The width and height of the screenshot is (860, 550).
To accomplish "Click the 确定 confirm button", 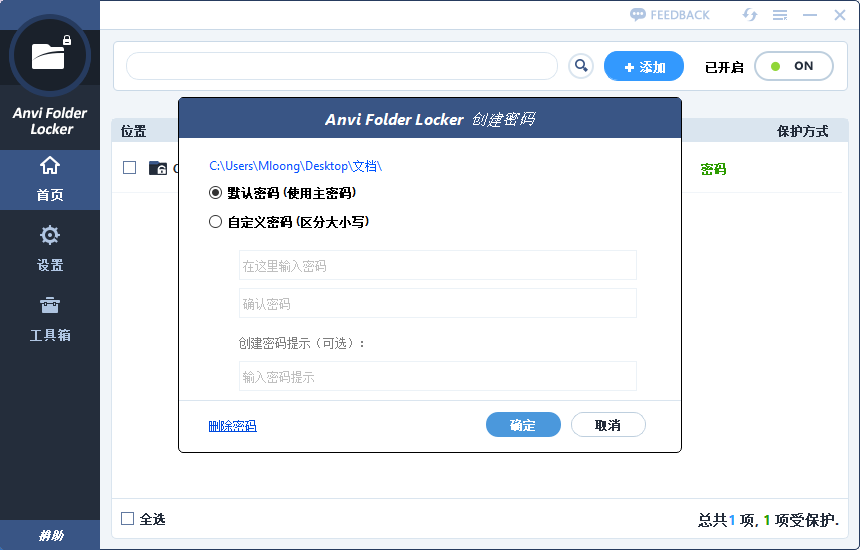I will click(523, 425).
